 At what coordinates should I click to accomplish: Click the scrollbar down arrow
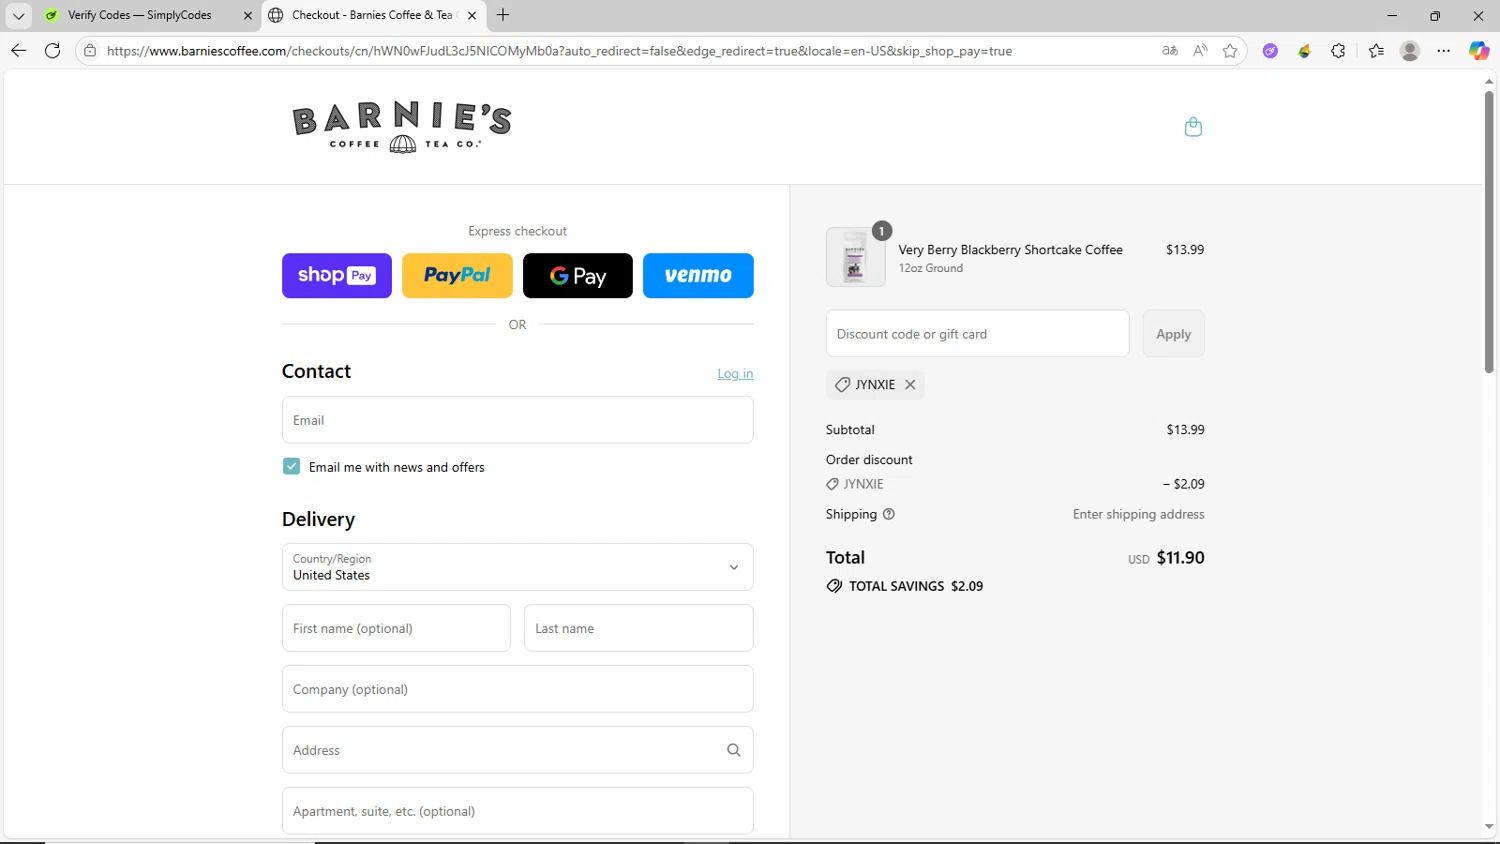click(x=1489, y=827)
